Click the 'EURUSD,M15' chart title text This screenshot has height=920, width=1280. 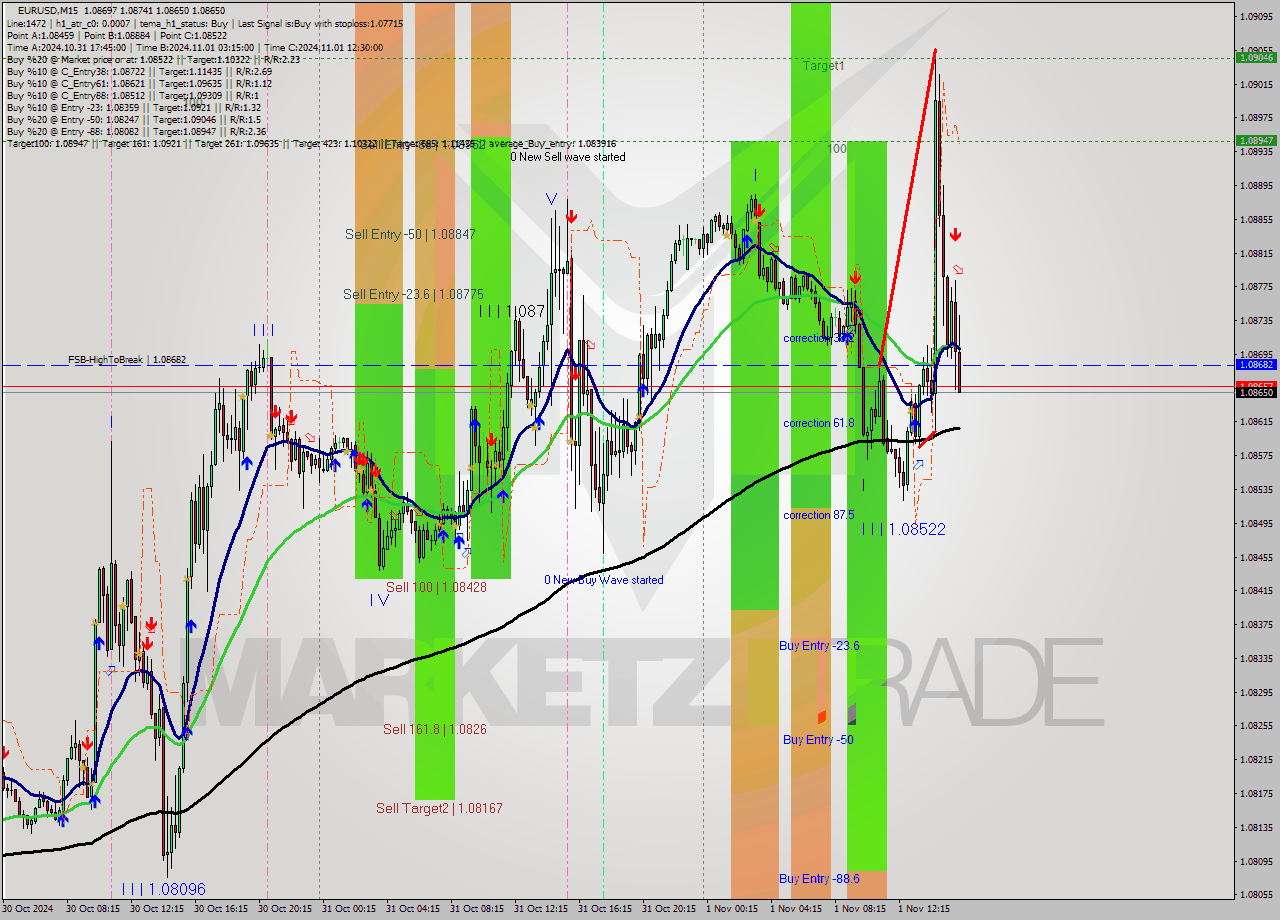(49, 9)
